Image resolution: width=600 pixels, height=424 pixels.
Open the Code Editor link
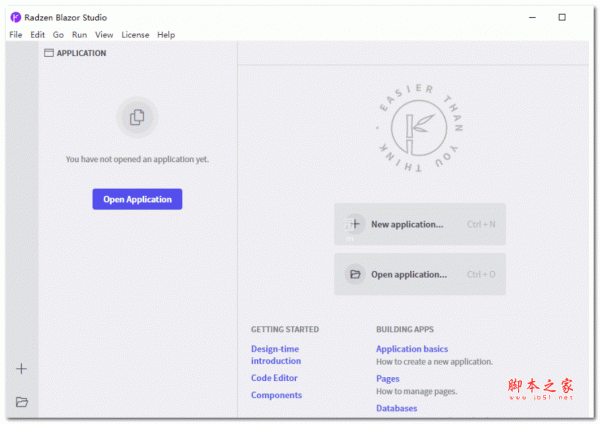click(x=274, y=378)
